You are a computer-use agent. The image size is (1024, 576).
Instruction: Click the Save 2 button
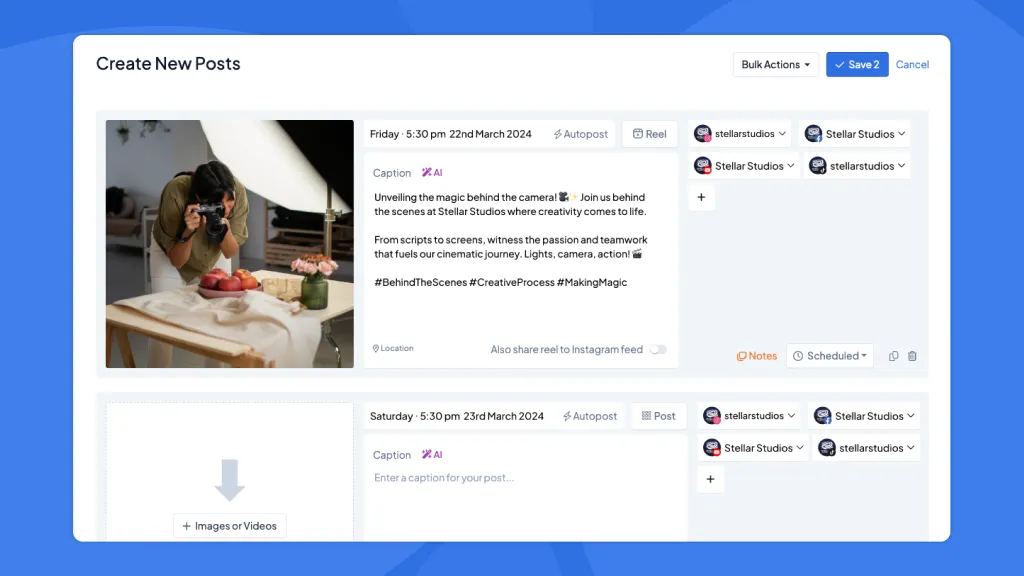pos(857,64)
